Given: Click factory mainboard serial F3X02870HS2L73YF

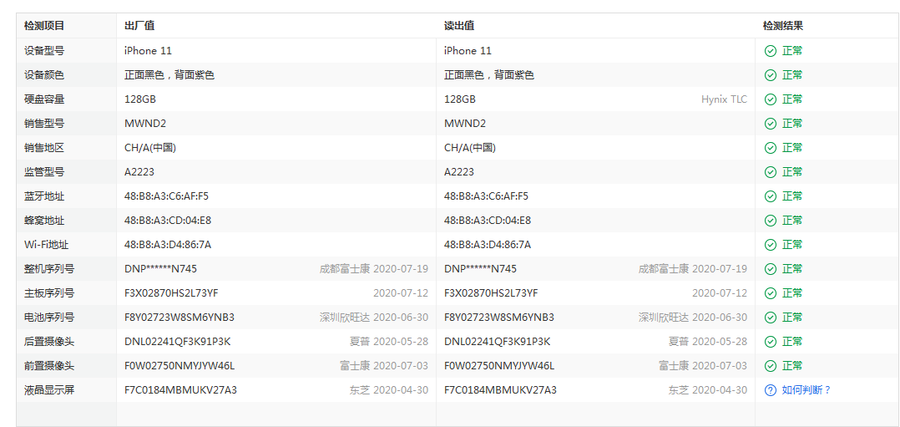Looking at the screenshot, I should (171, 293).
